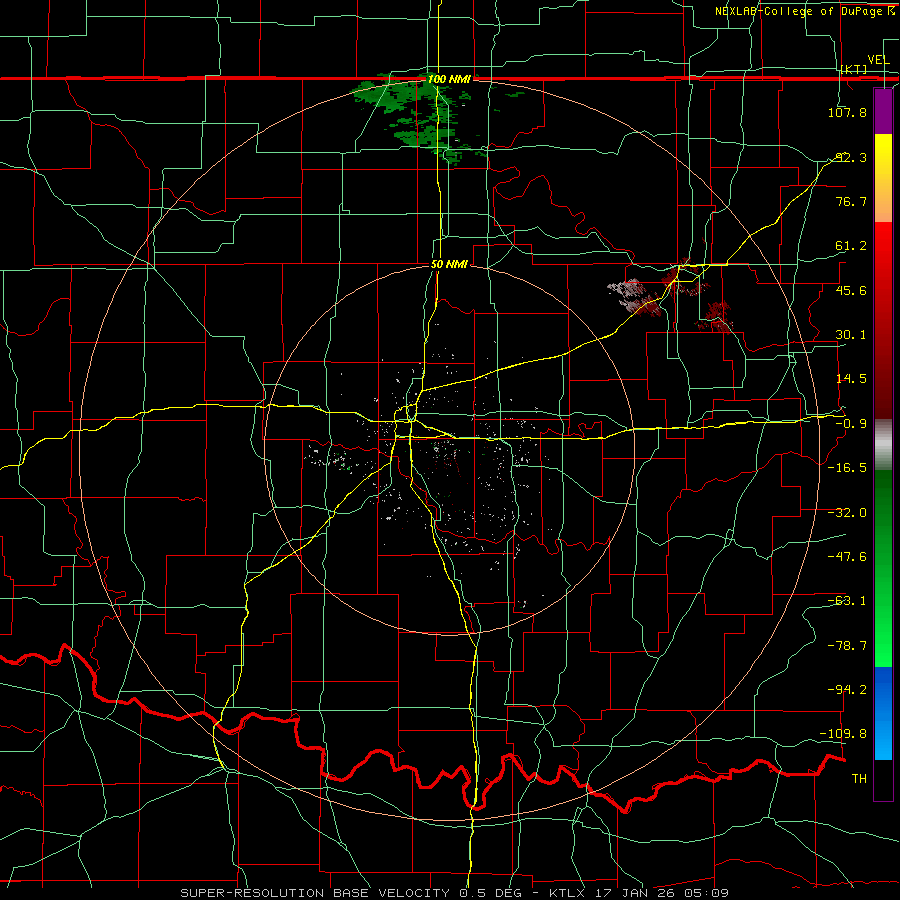Image resolution: width=900 pixels, height=900 pixels.
Task: Click the TH label below the scale
Action: pos(859,779)
